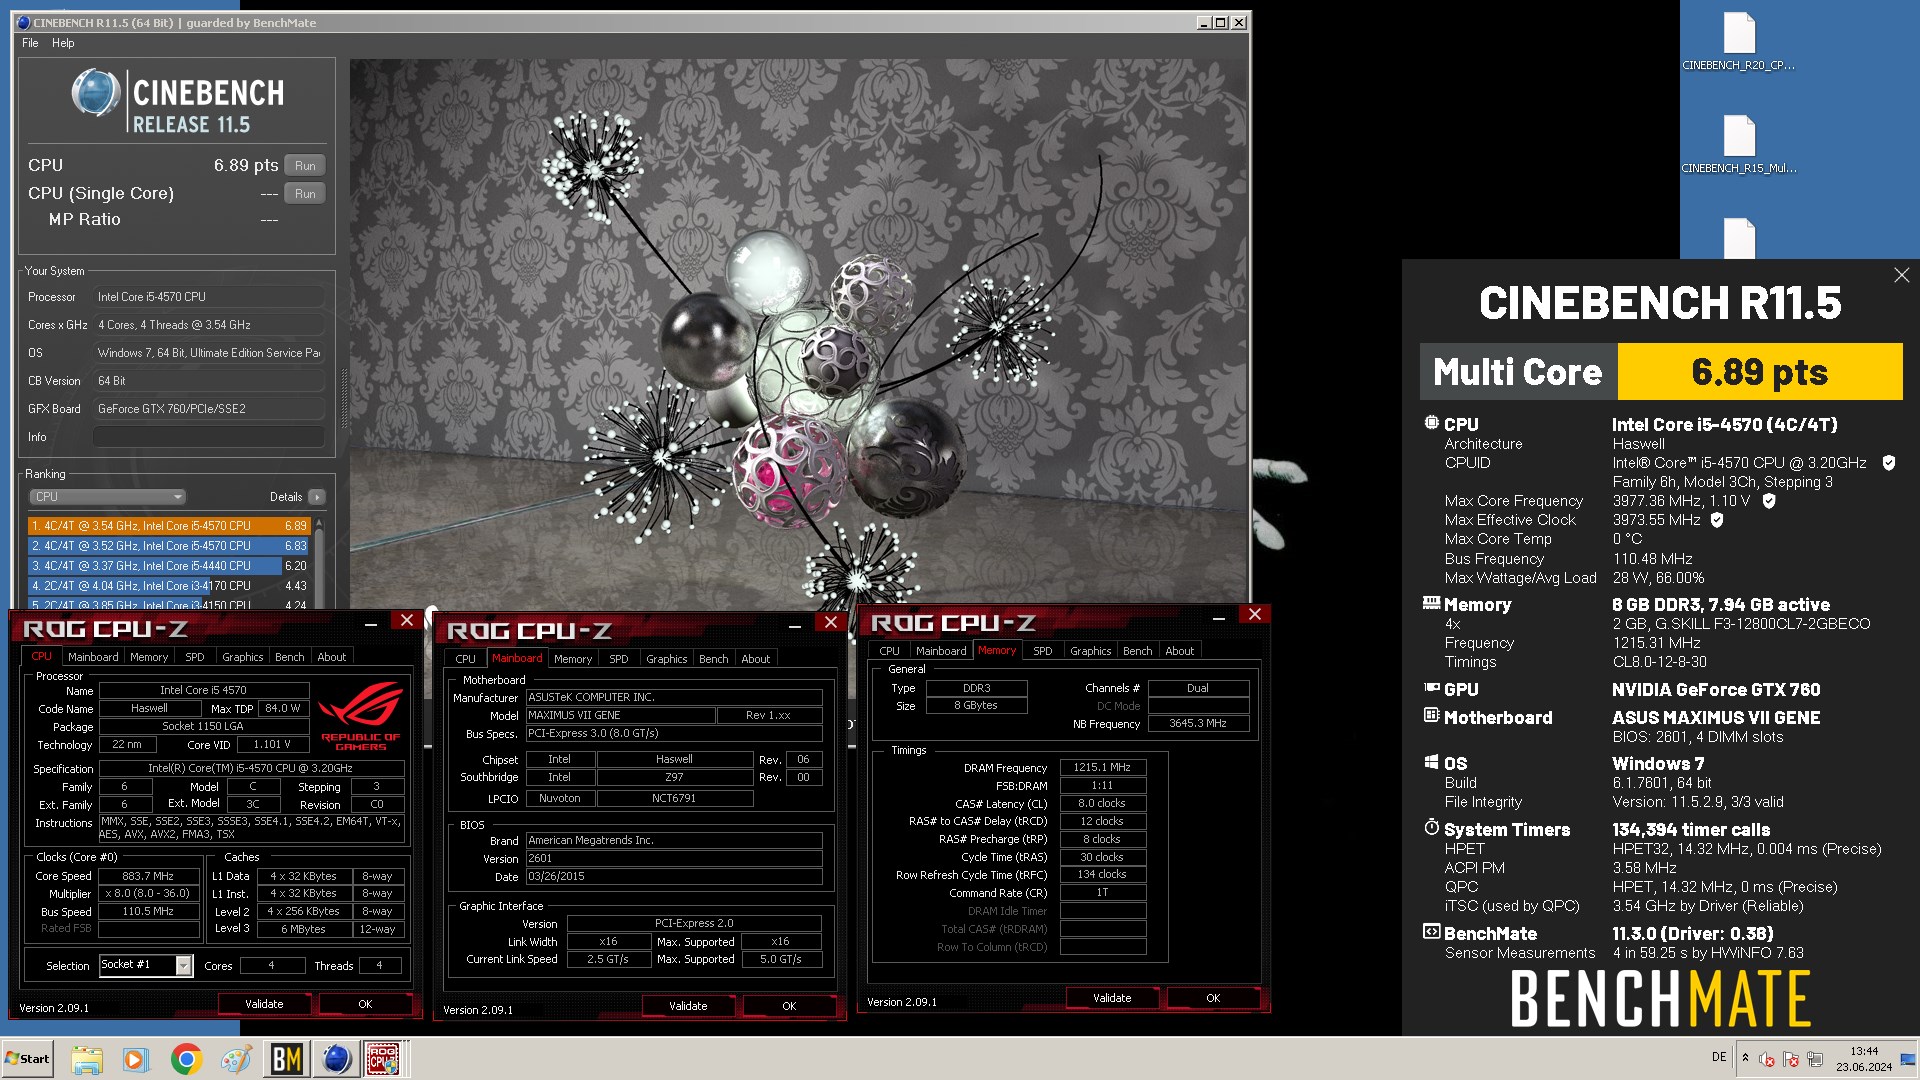Launch Windows Media Player taskbar icon
The height and width of the screenshot is (1080, 1920).
click(136, 1059)
